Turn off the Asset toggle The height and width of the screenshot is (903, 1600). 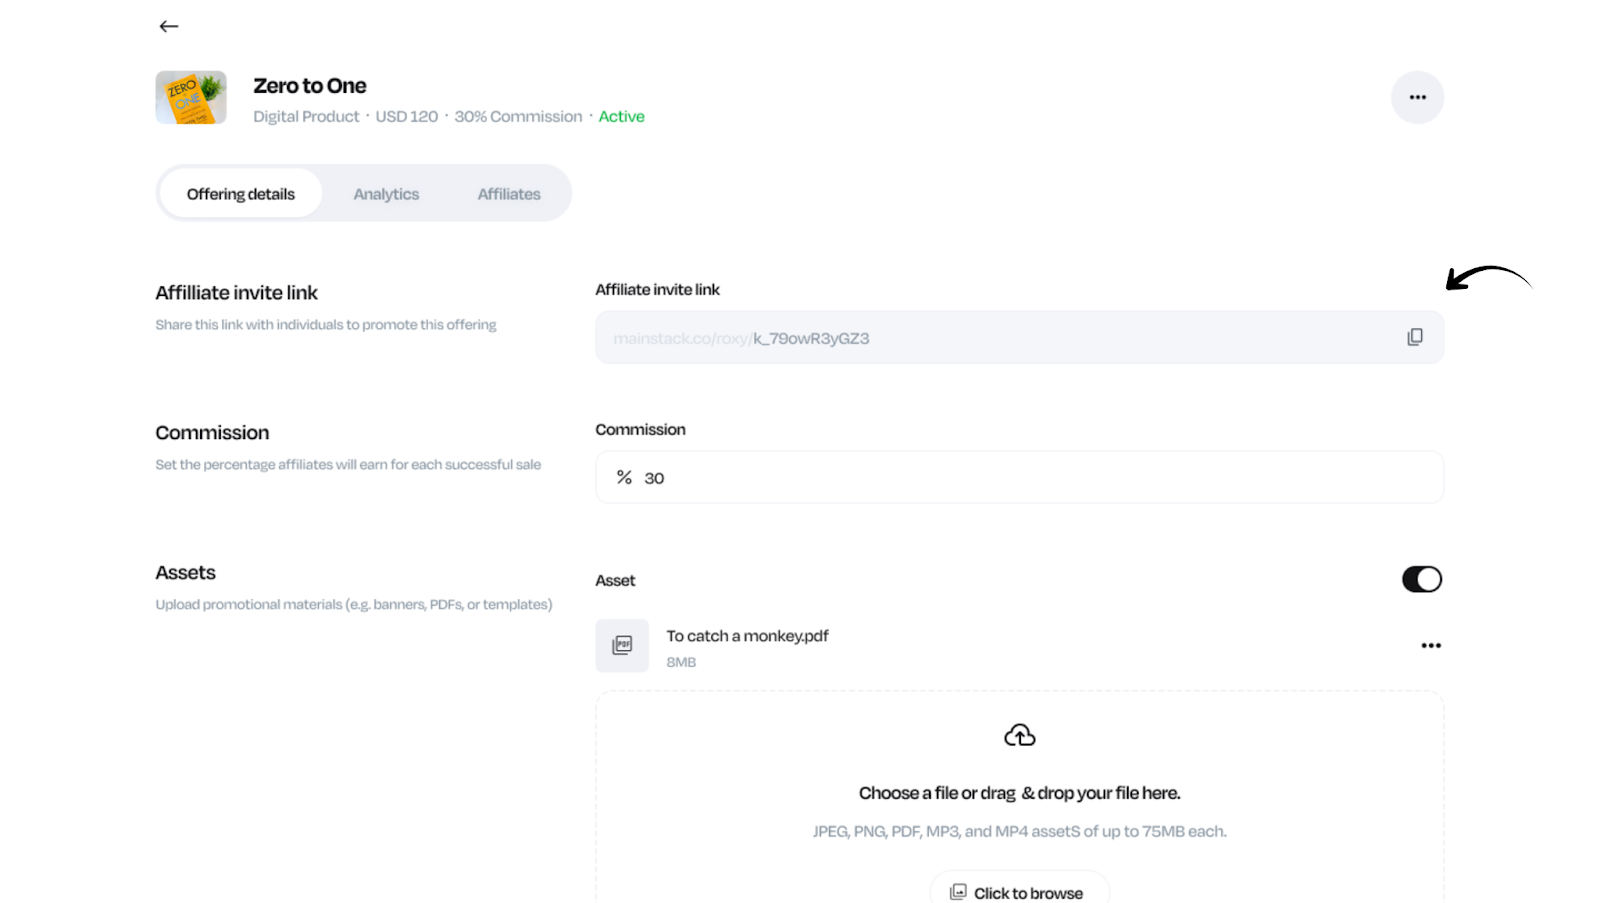point(1421,579)
